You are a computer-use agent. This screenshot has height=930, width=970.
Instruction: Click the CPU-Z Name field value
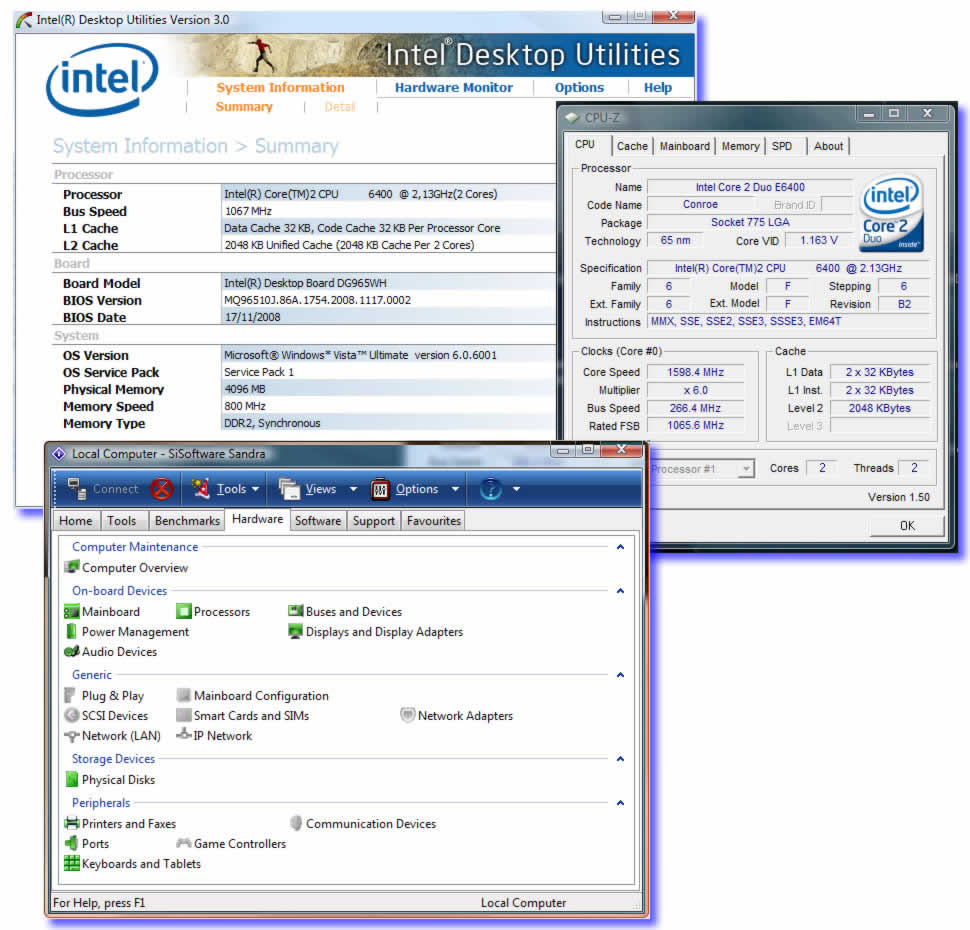point(750,187)
